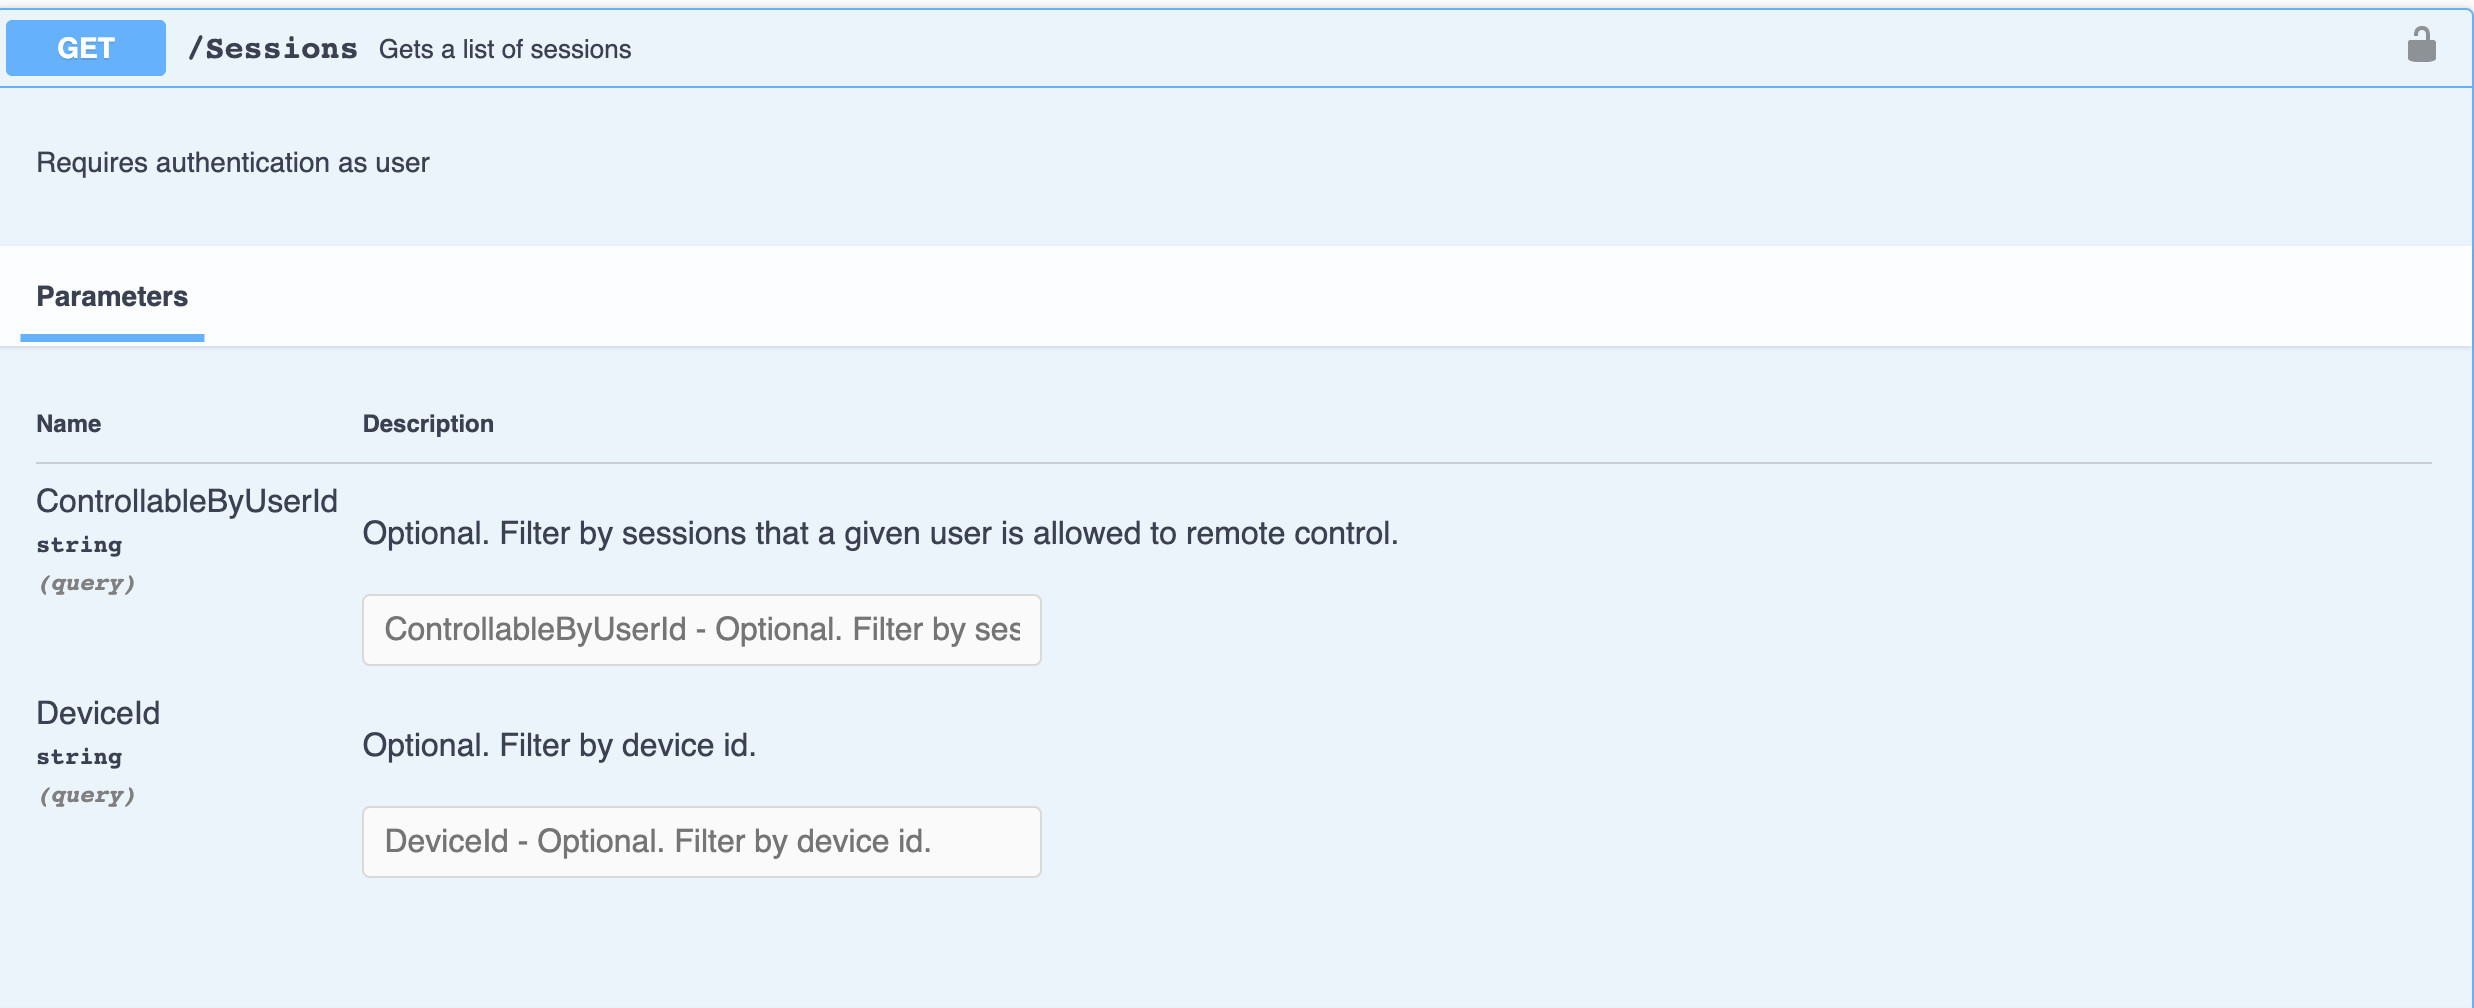Image resolution: width=2474 pixels, height=1008 pixels.
Task: Click the remote control filter description text
Action: point(880,533)
